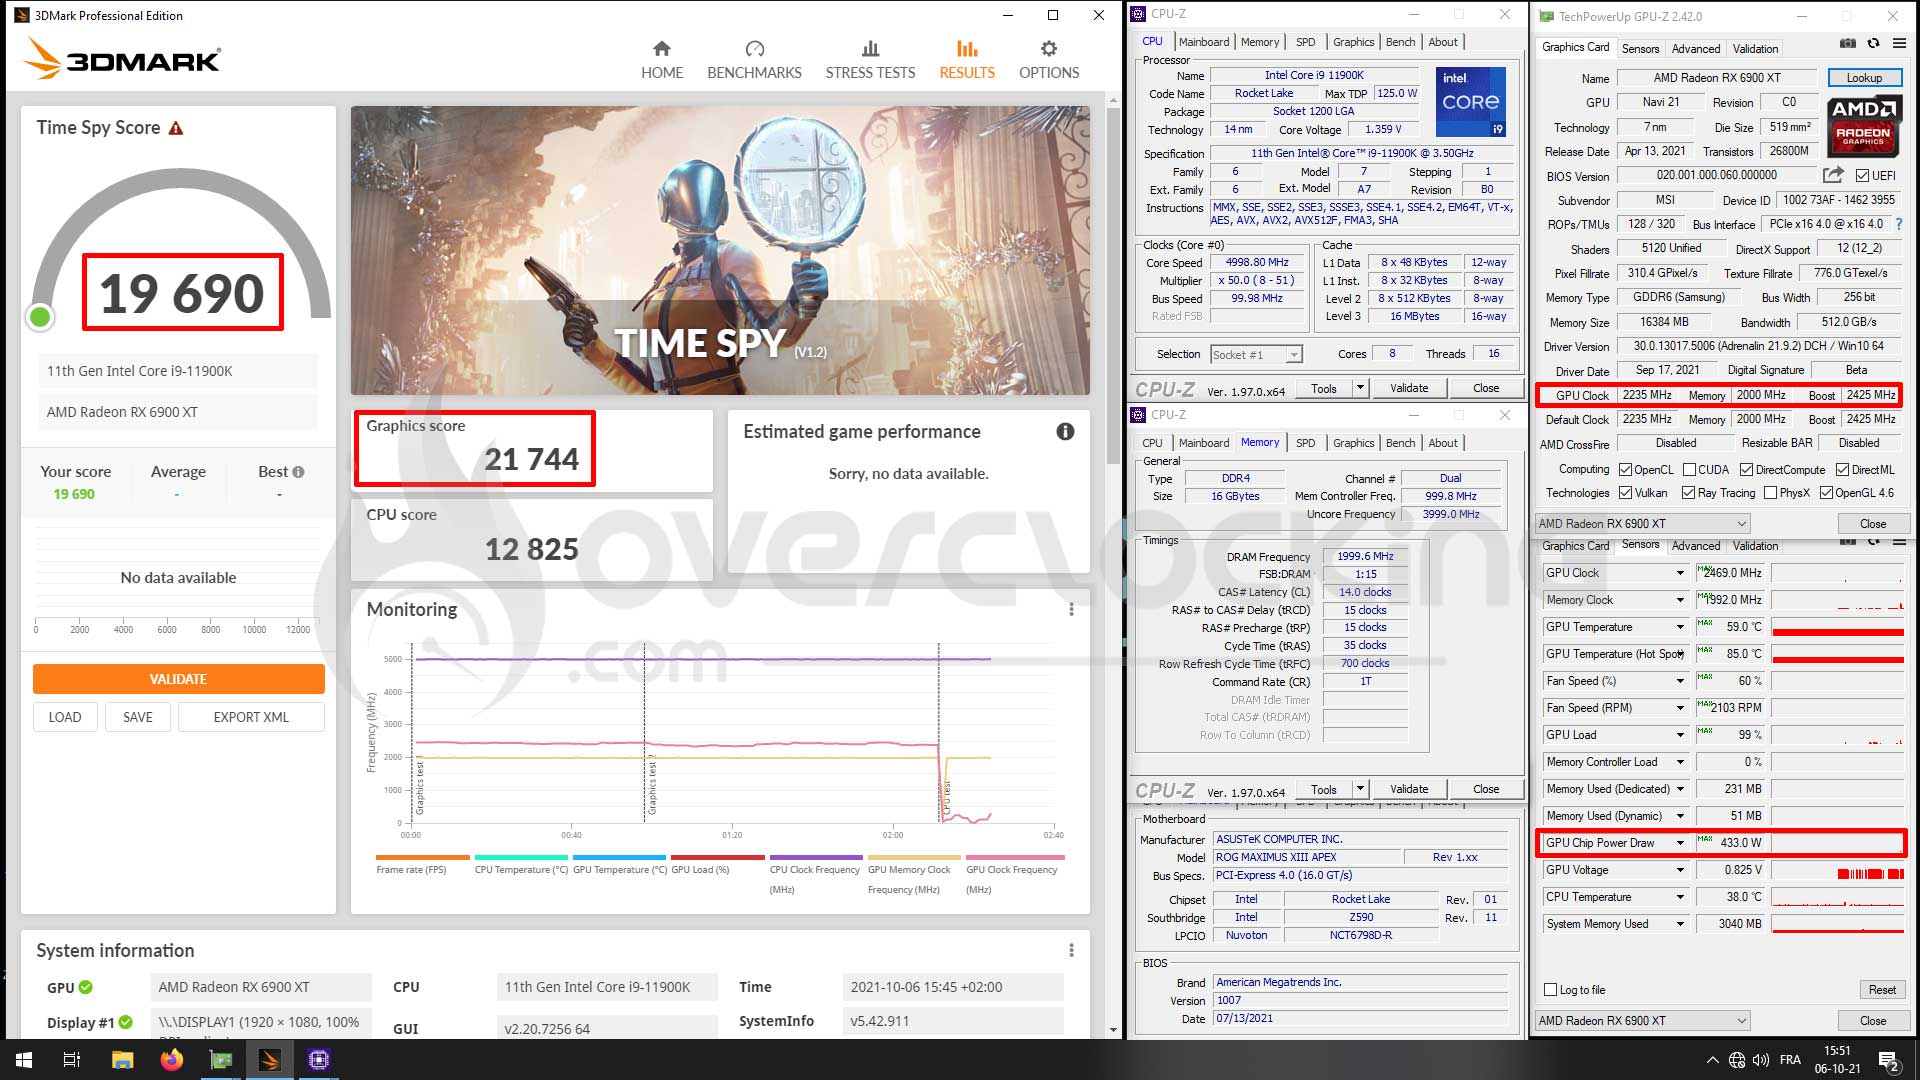Screen dimensions: 1920x1080
Task: Toggle the Ray Tracing checkbox in GPU-Z
Action: pyautogui.click(x=1688, y=493)
